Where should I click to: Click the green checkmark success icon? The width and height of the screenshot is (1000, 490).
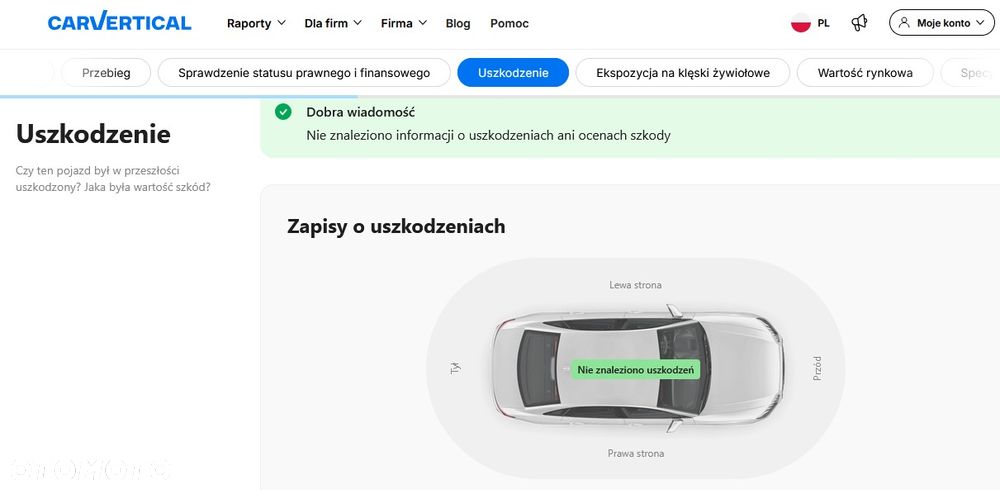point(283,112)
